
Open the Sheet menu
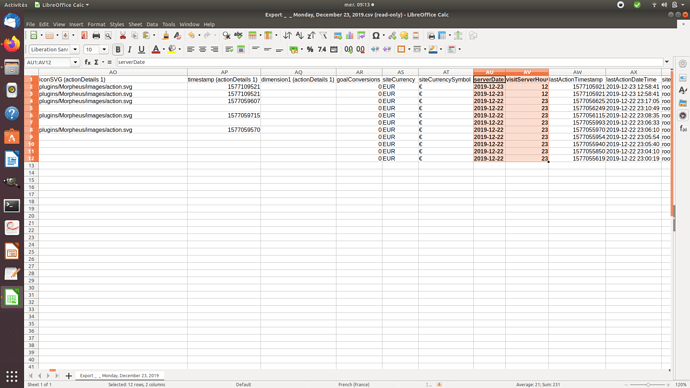tap(135, 24)
